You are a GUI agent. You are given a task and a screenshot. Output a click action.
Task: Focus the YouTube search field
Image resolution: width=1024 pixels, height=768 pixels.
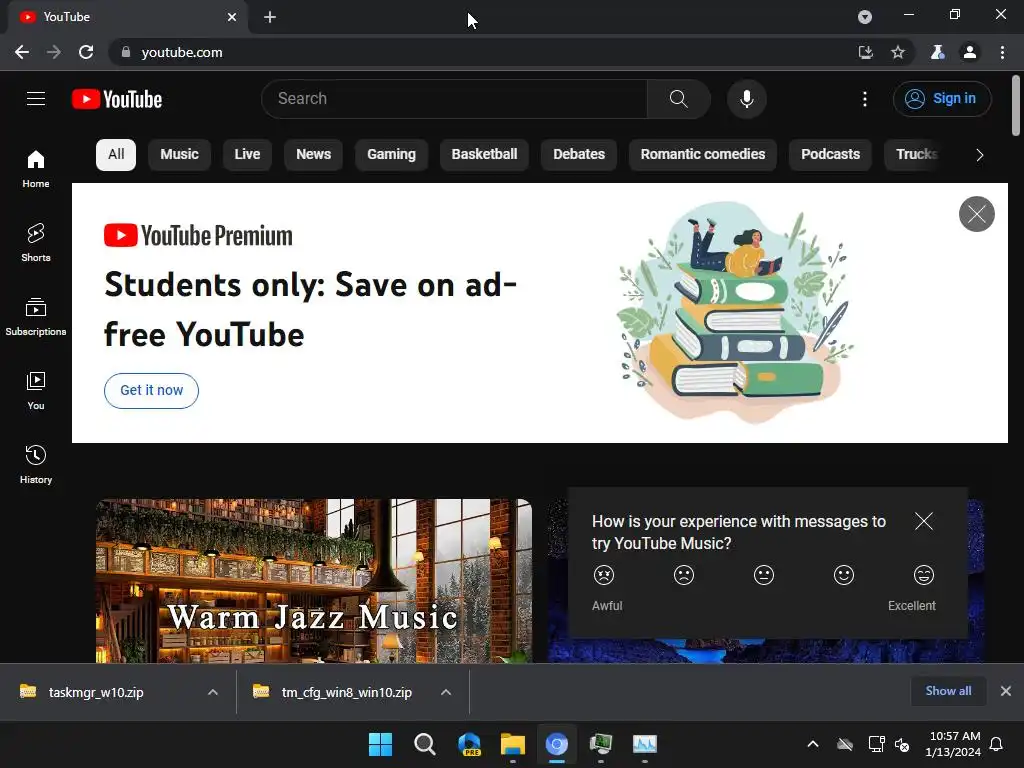455,99
